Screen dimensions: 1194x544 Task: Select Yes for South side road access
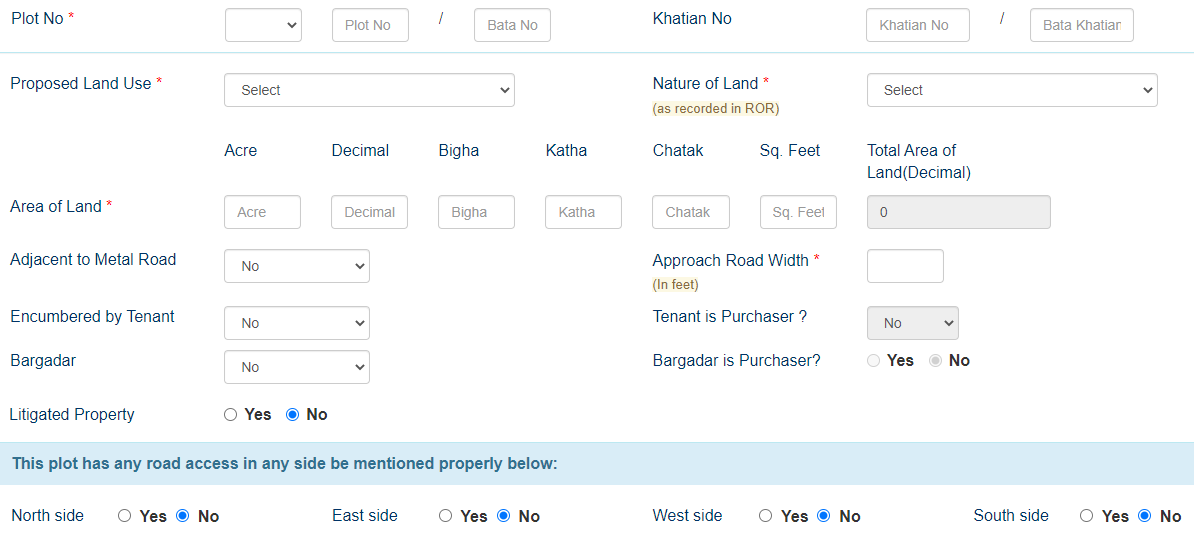(x=1087, y=516)
